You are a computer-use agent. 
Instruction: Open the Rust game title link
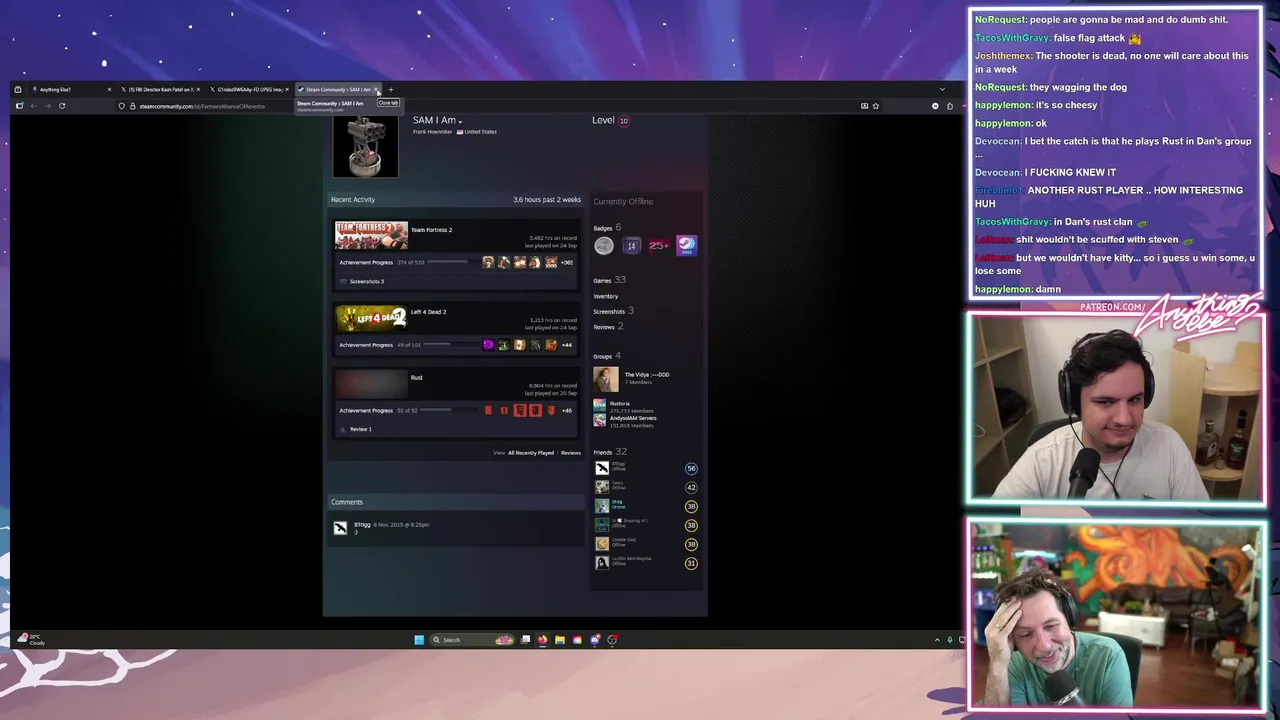coord(416,378)
